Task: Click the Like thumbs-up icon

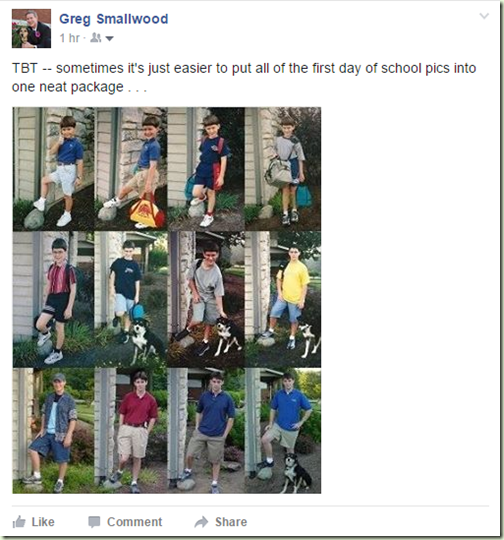Action: coord(19,522)
